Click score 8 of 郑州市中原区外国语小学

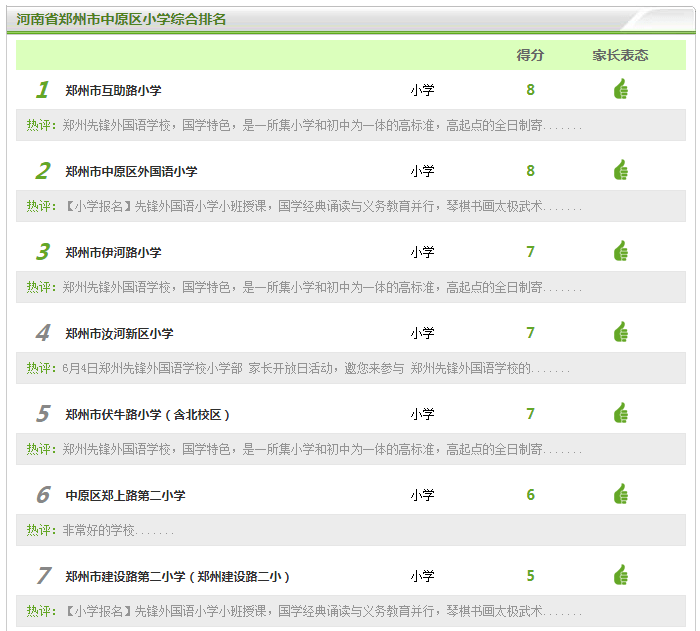(x=530, y=171)
